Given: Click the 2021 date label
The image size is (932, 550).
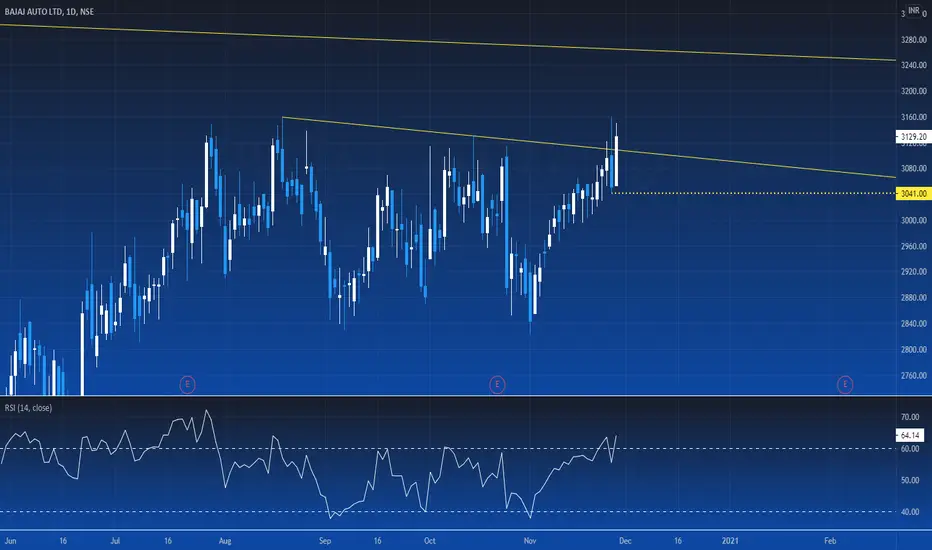Looking at the screenshot, I should 730,540.
